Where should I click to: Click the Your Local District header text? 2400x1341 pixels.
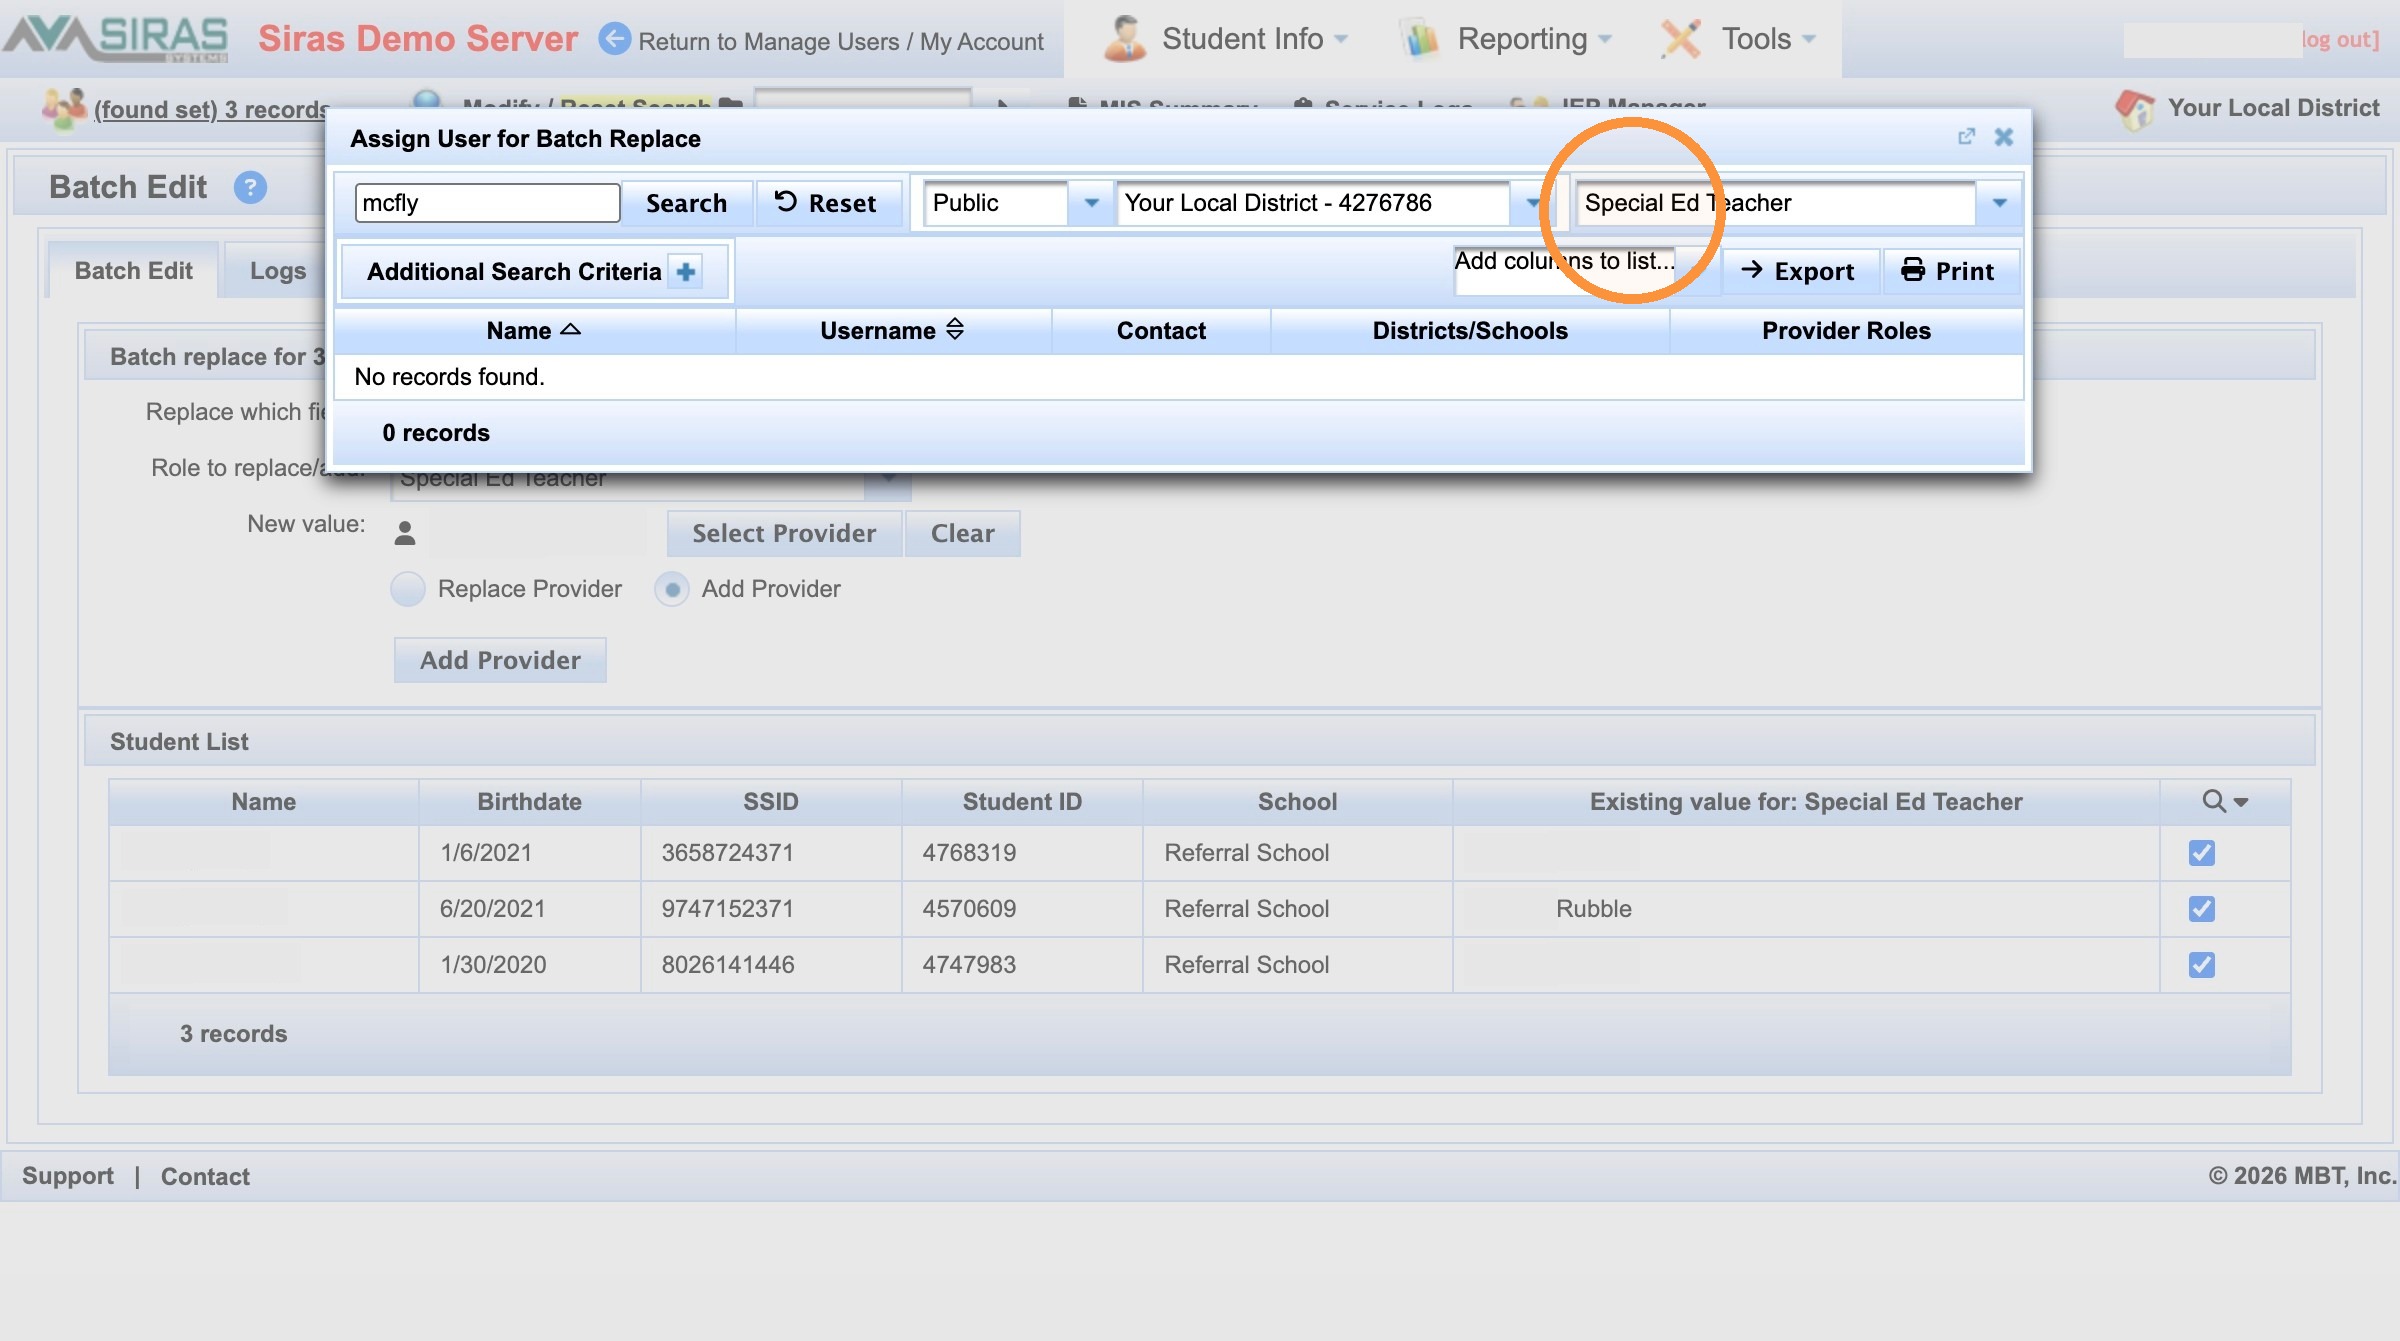coord(2273,108)
